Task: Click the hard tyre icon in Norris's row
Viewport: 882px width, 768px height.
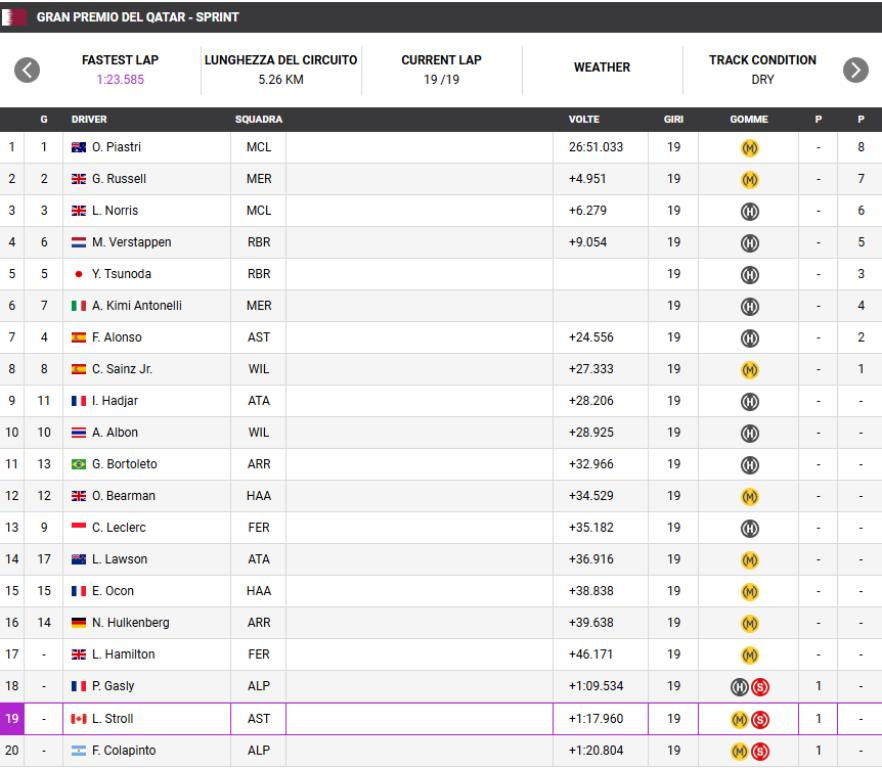Action: coord(749,212)
